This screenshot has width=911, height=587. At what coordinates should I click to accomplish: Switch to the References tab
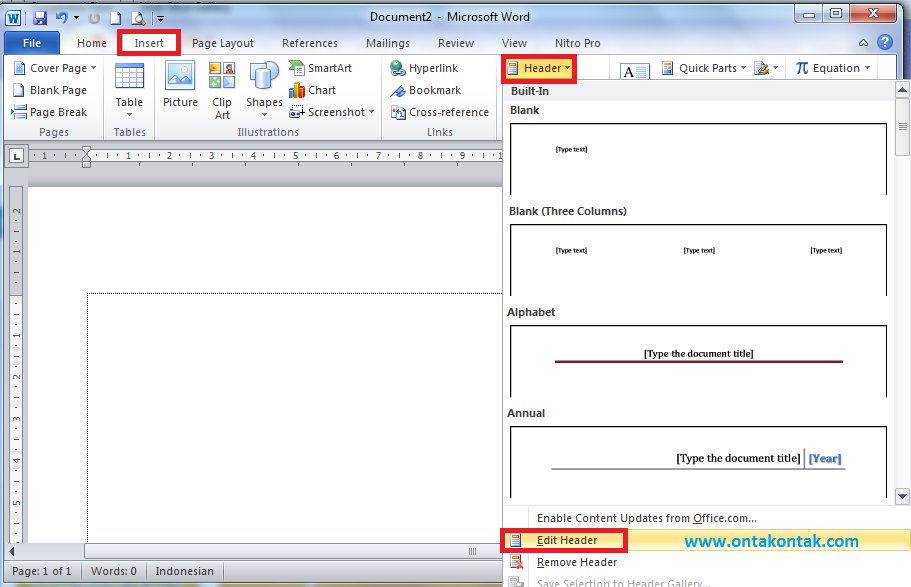pyautogui.click(x=310, y=43)
